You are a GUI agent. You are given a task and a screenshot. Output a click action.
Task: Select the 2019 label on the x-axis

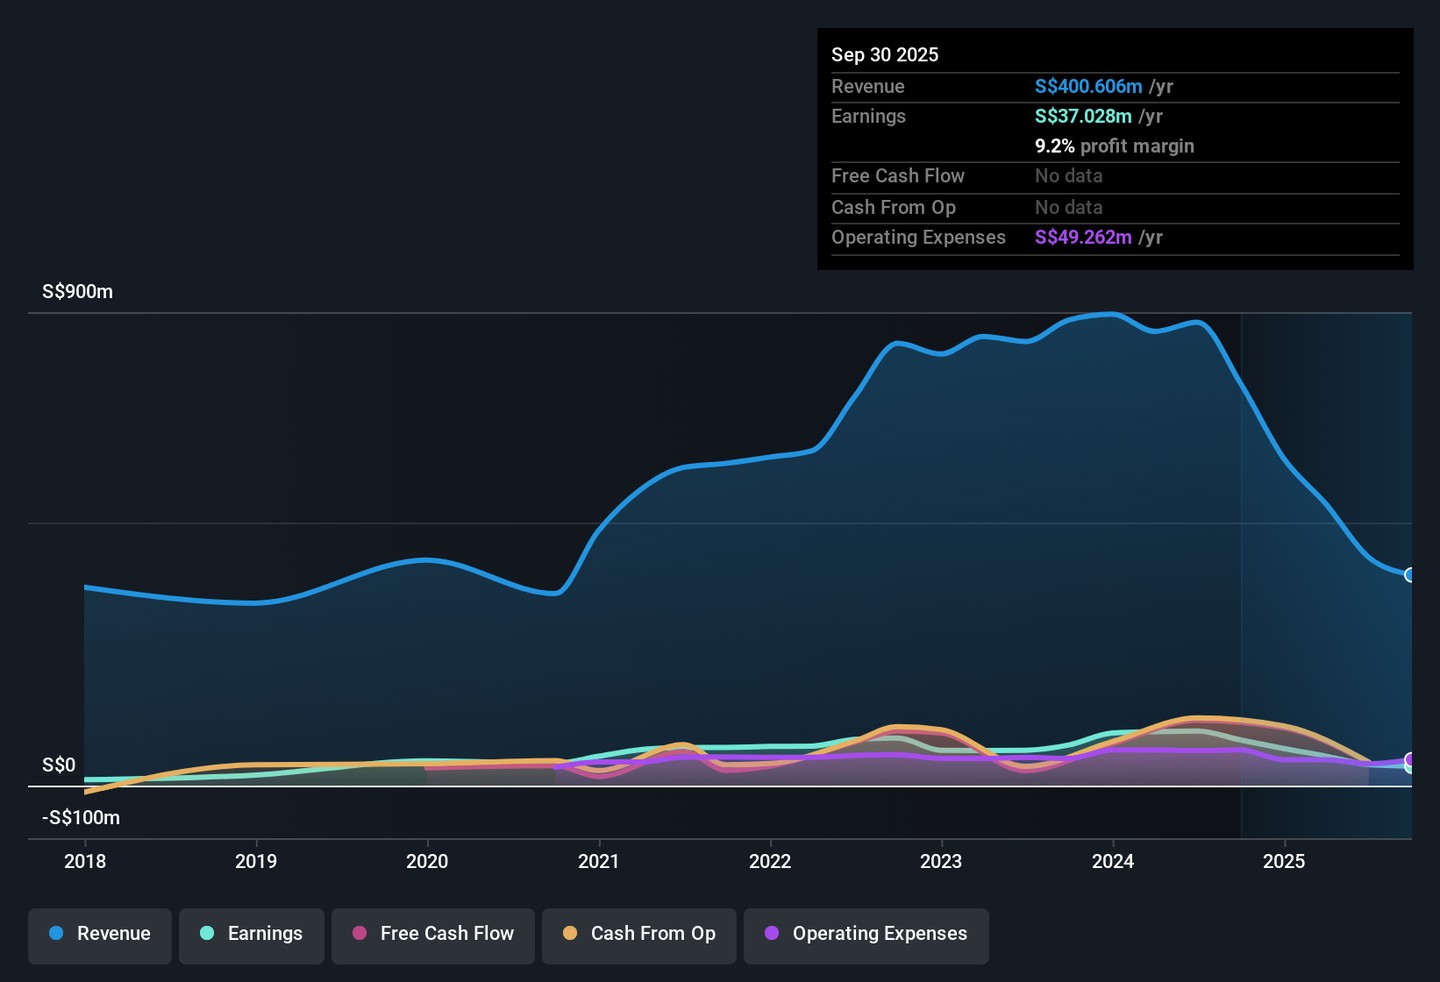pos(256,861)
